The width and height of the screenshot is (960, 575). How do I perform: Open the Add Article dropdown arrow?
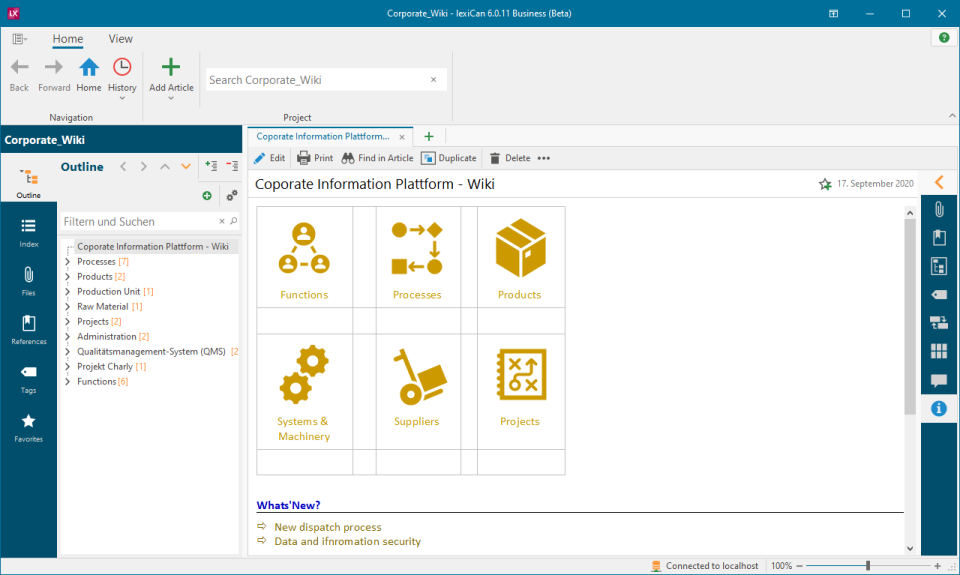171,98
